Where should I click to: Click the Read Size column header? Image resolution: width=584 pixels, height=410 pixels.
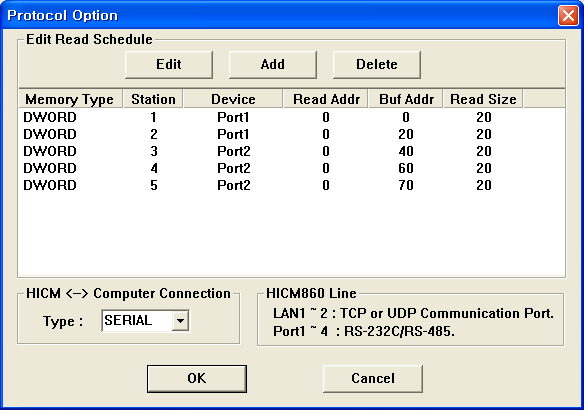pyautogui.click(x=483, y=99)
